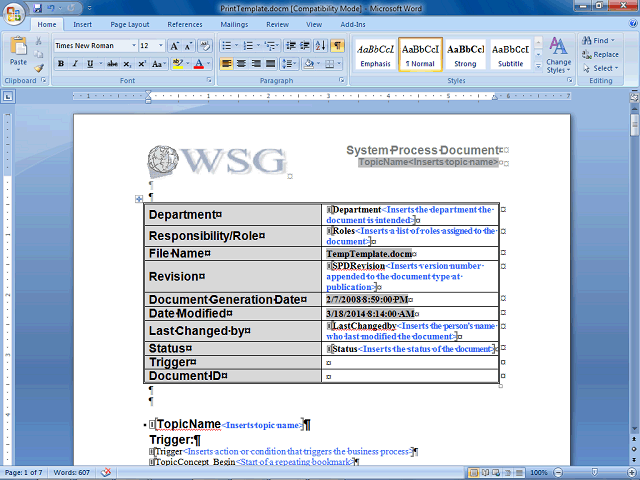
Task: Expand the Styles gallery More button
Action: (x=538, y=66)
